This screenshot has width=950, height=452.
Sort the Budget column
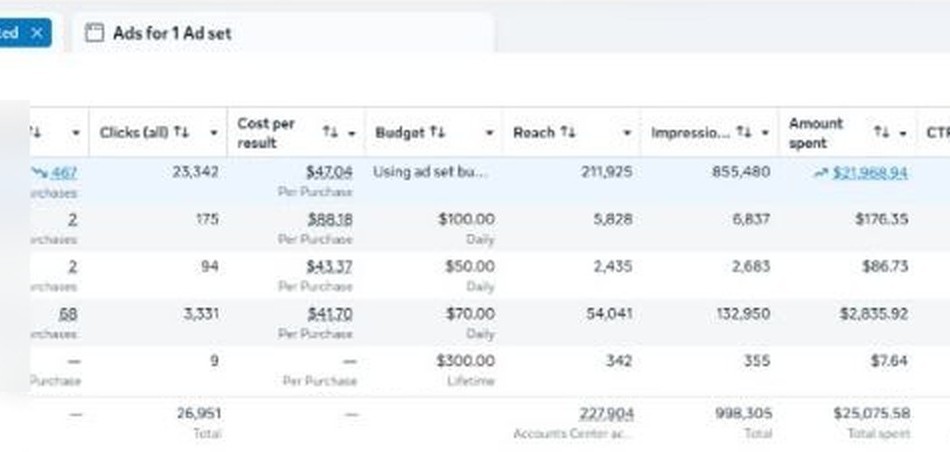click(x=438, y=132)
